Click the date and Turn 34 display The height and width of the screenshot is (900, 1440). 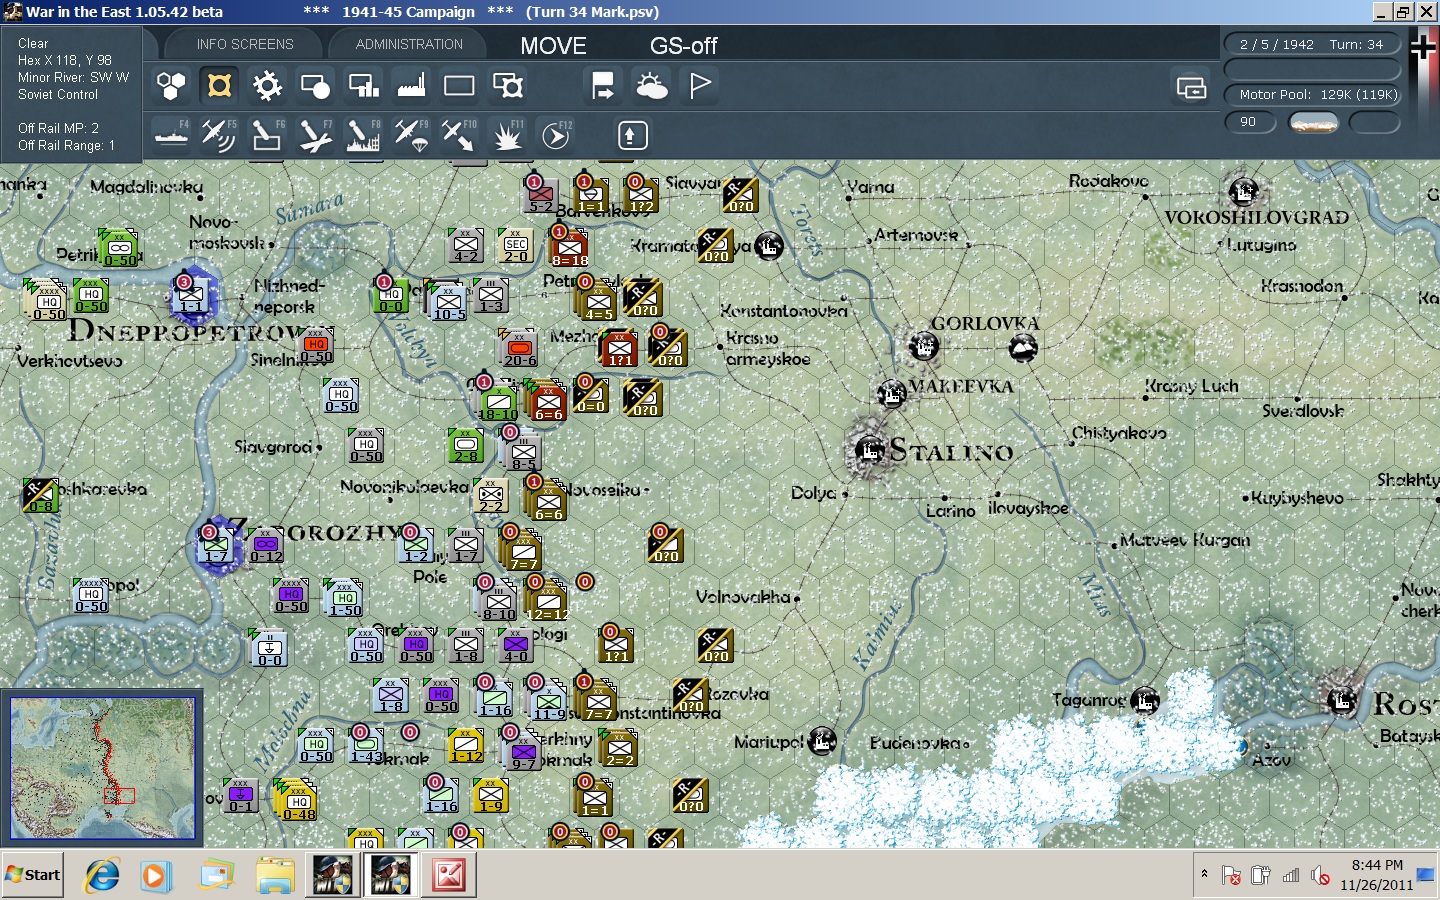(x=1312, y=44)
